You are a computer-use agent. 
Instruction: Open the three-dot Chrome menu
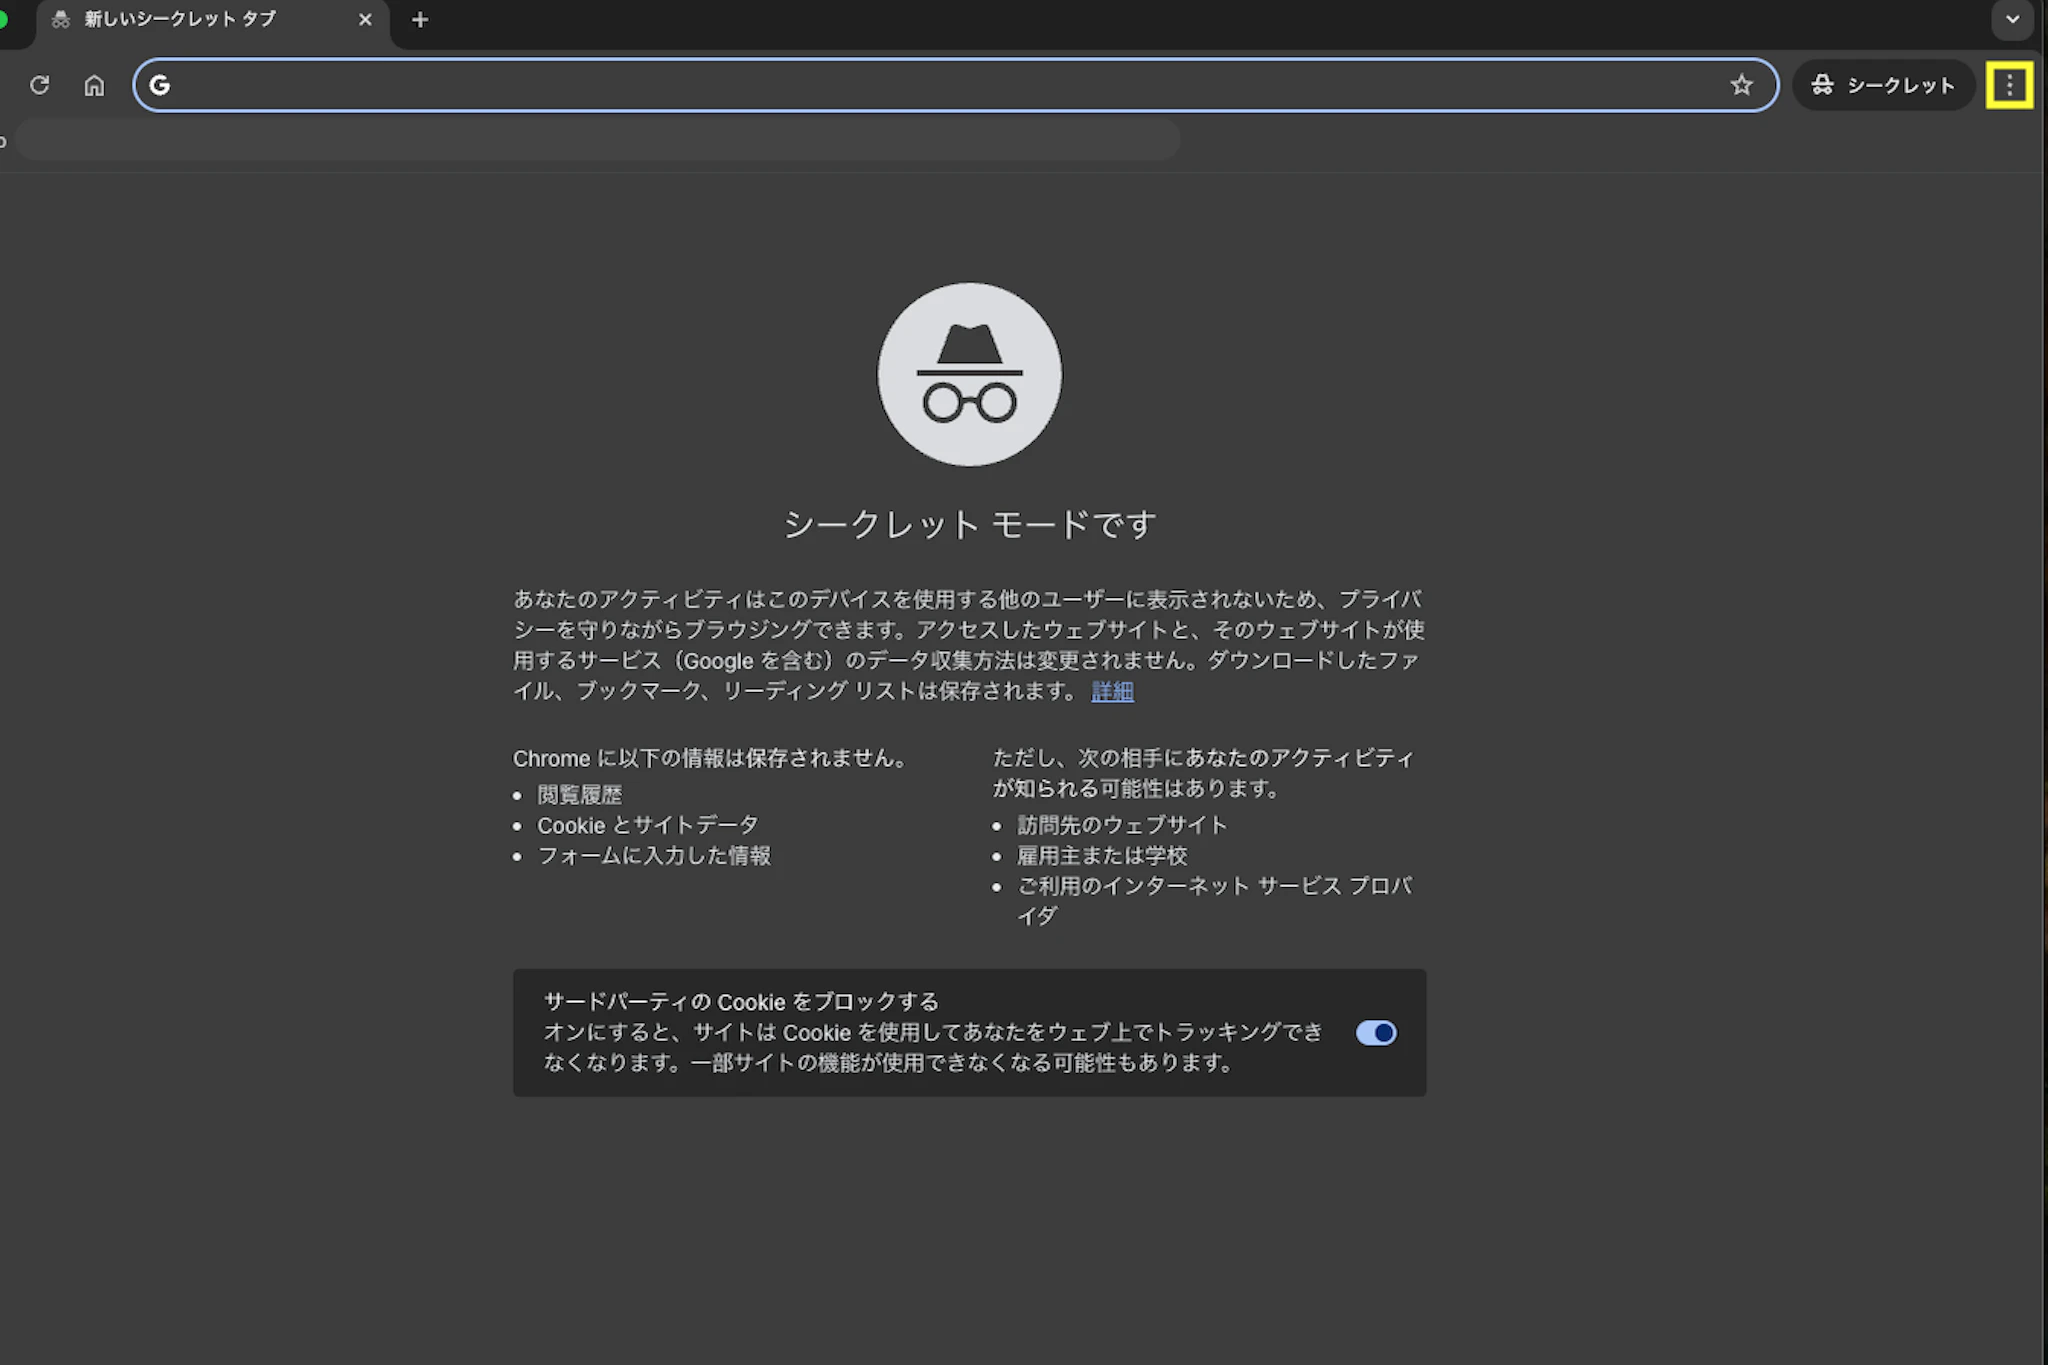[x=2009, y=85]
